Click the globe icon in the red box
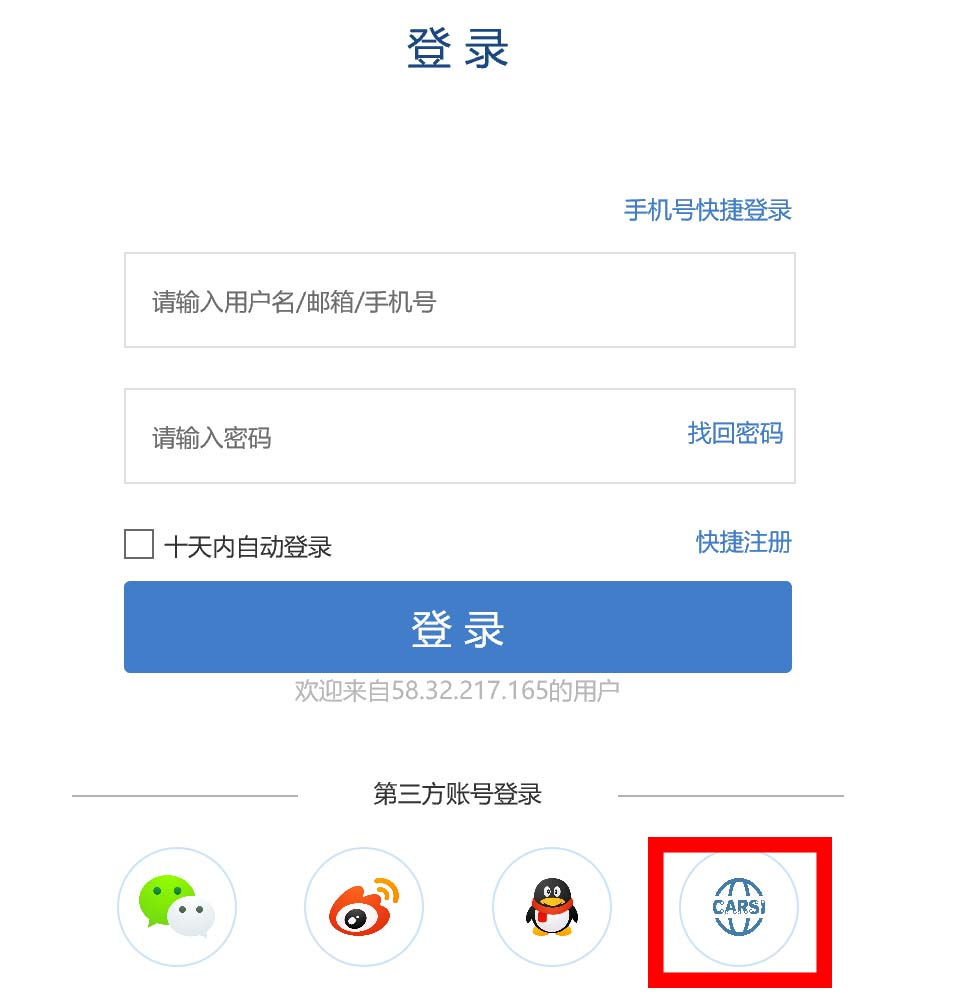Image resolution: width=972 pixels, height=1002 pixels. (x=739, y=906)
